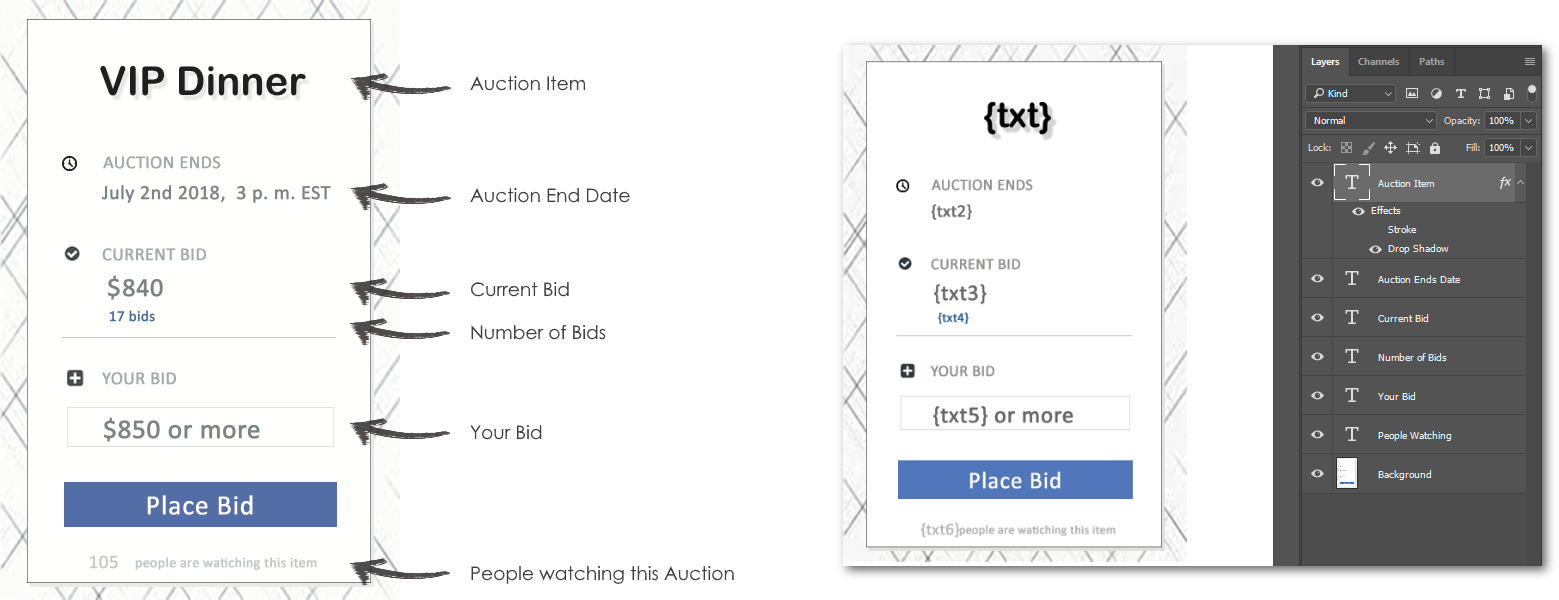Viewport: 1559px width, 600px height.
Task: Collapse the Auction Item effects list
Action: (1520, 183)
